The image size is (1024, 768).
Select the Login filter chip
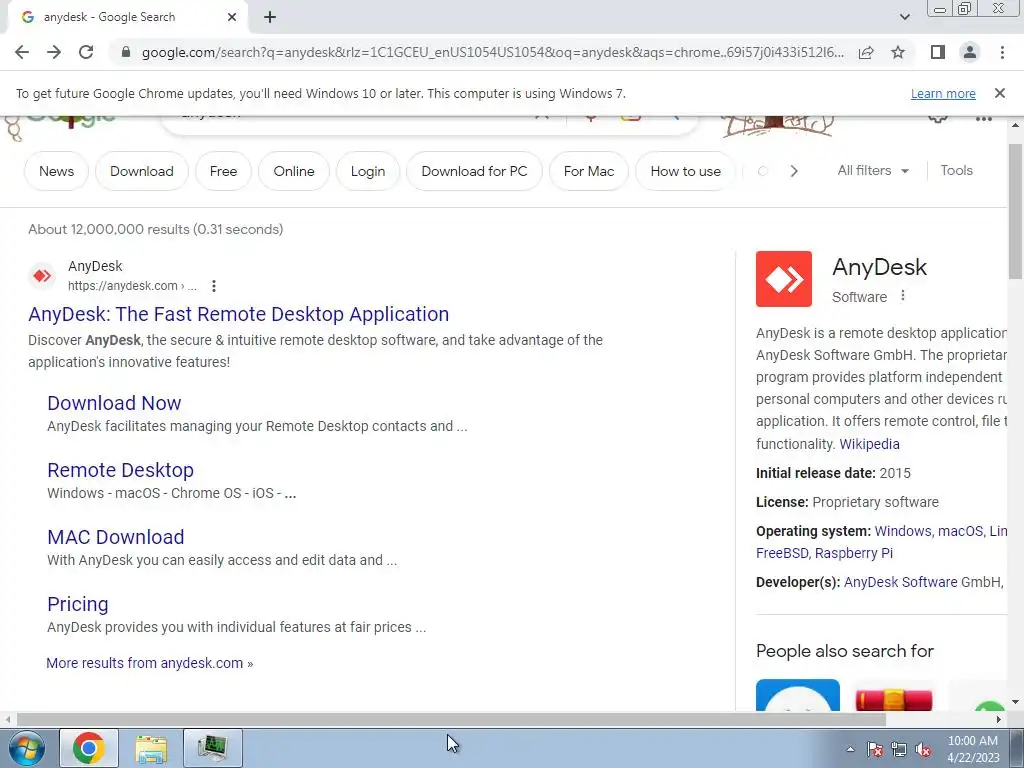tap(368, 171)
